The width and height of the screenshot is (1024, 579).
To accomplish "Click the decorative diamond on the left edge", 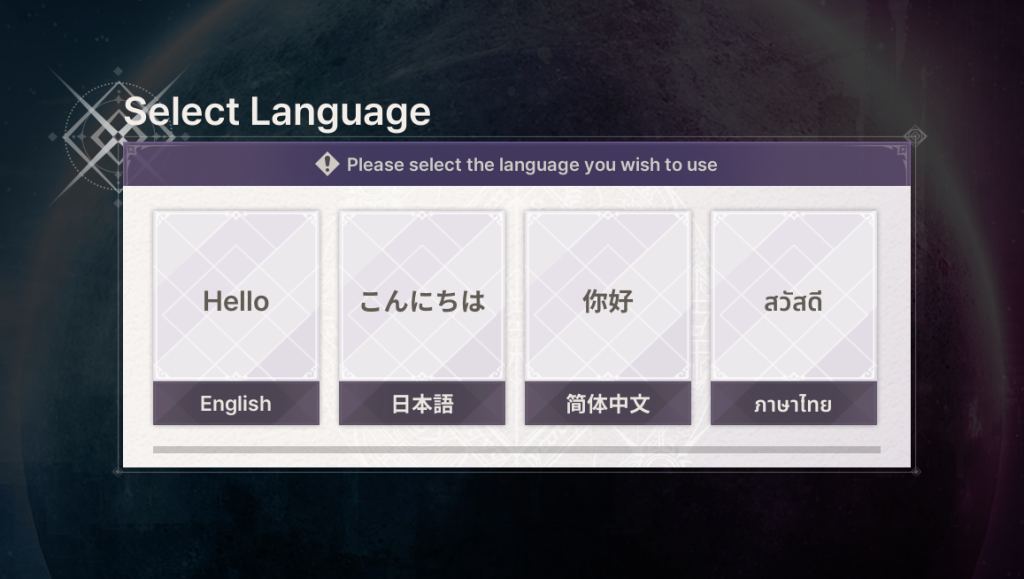I will pos(53,136).
